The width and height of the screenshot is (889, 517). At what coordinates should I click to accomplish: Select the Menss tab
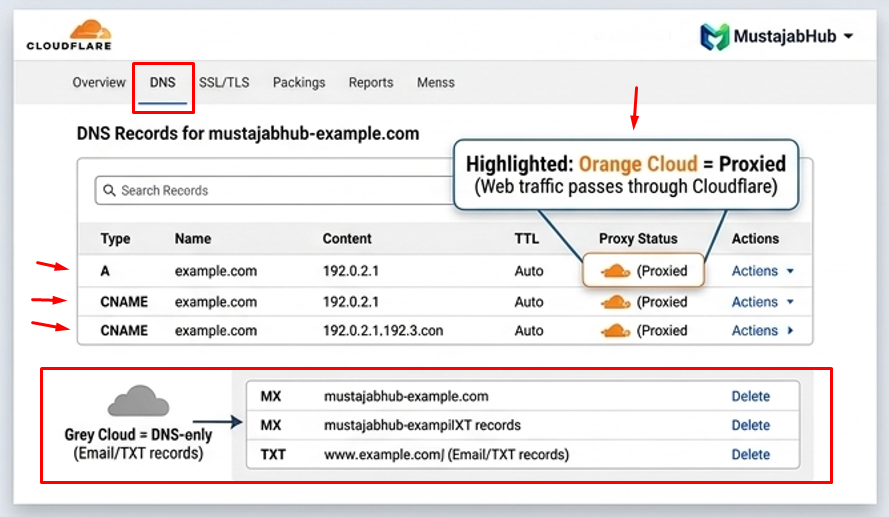pos(435,83)
